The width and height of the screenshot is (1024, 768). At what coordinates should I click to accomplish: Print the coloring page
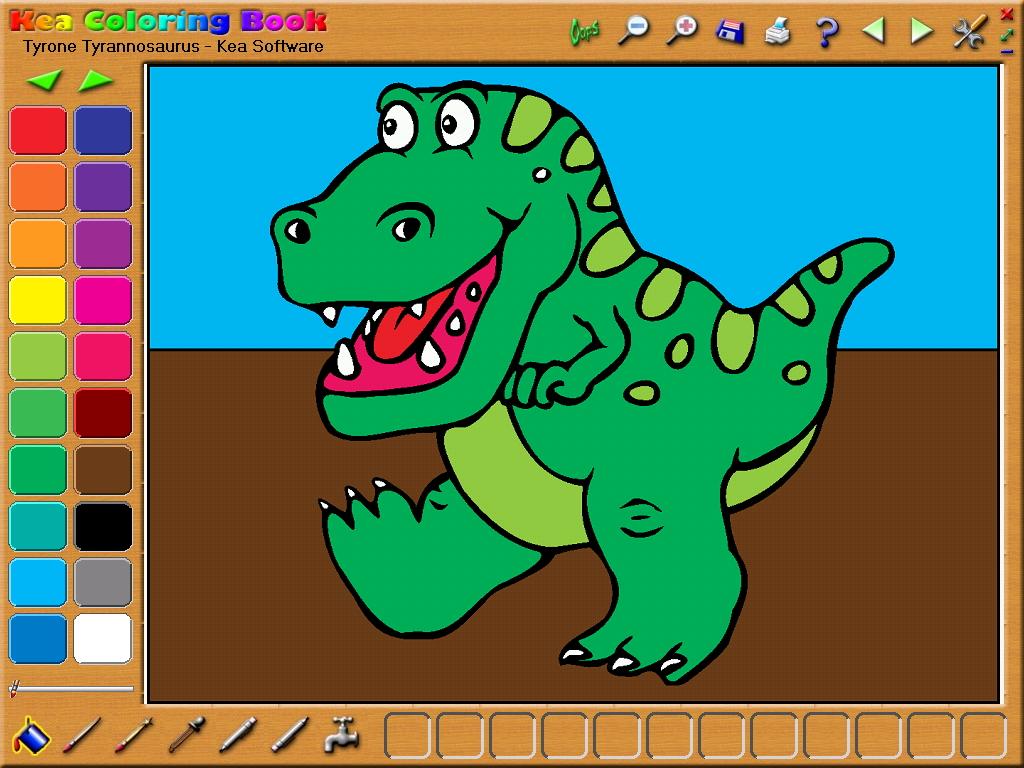point(778,30)
